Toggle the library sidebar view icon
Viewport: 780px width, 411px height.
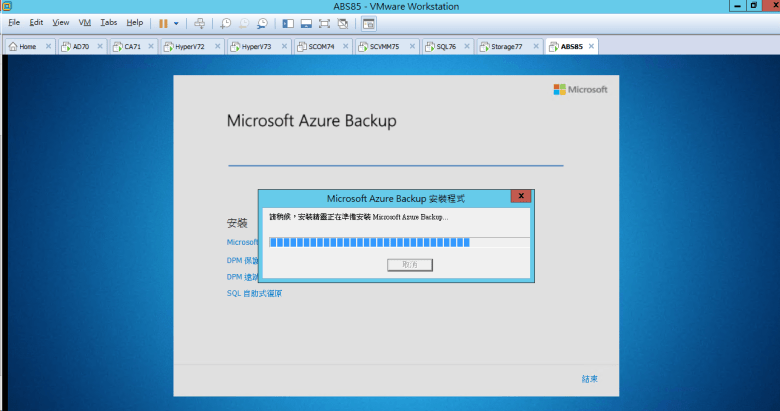click(x=288, y=22)
